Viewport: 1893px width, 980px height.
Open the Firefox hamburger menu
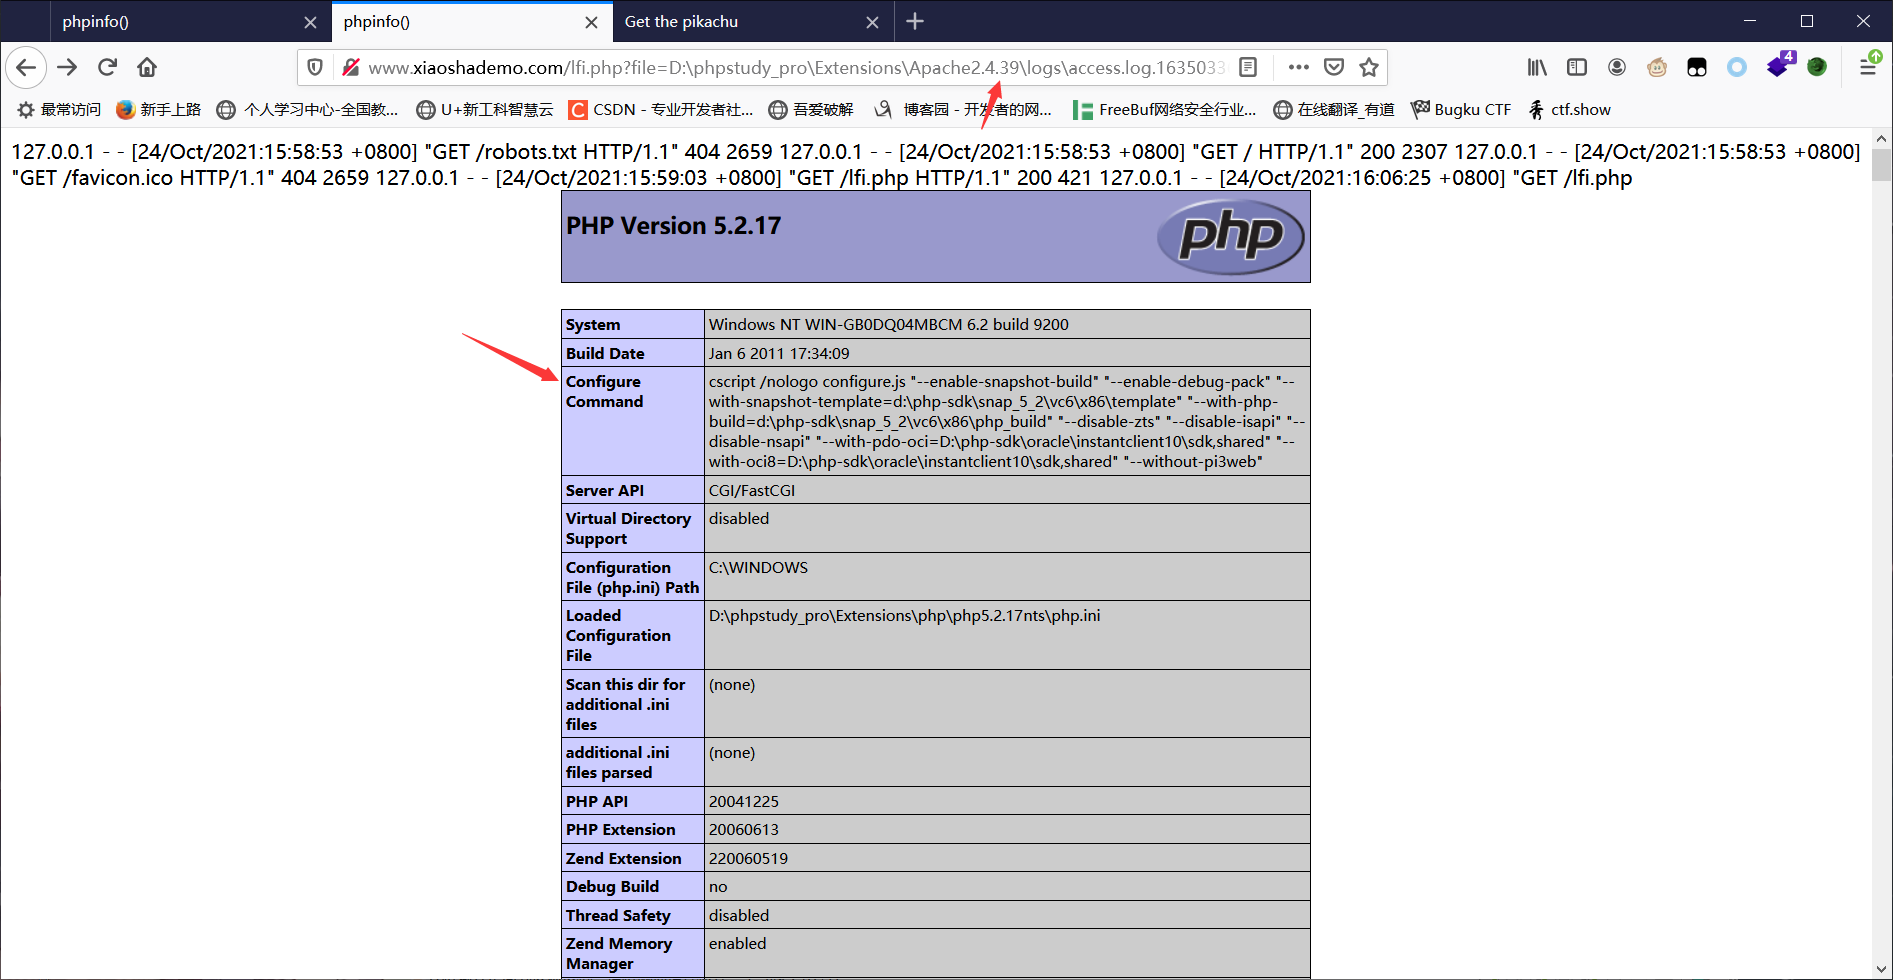pyautogui.click(x=1868, y=66)
